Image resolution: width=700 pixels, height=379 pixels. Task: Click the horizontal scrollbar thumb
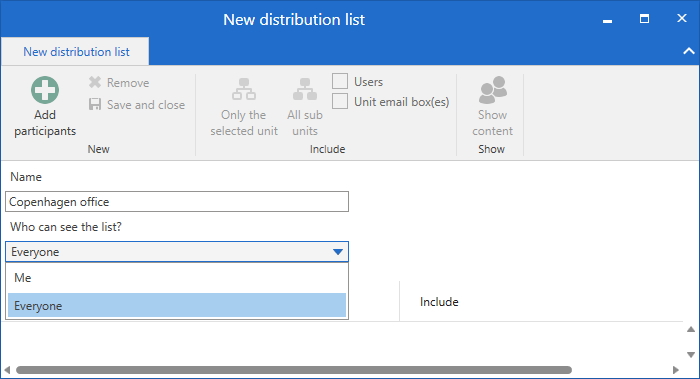[x=294, y=370]
